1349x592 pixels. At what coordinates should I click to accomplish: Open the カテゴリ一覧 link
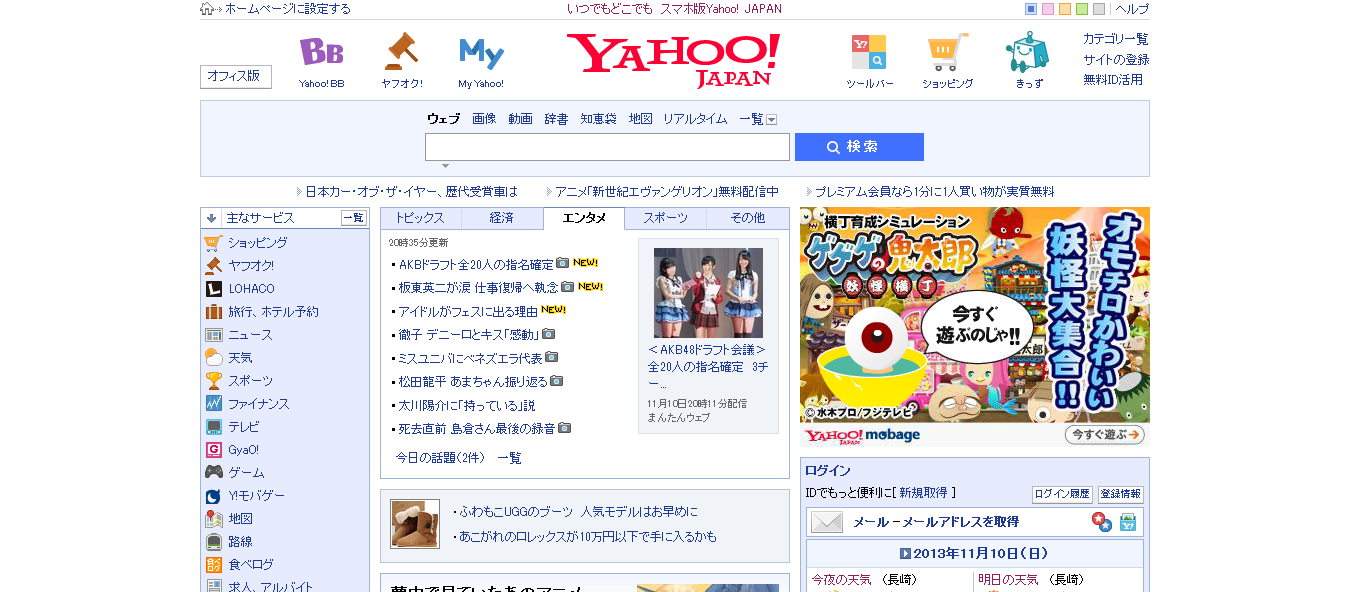pyautogui.click(x=1116, y=39)
